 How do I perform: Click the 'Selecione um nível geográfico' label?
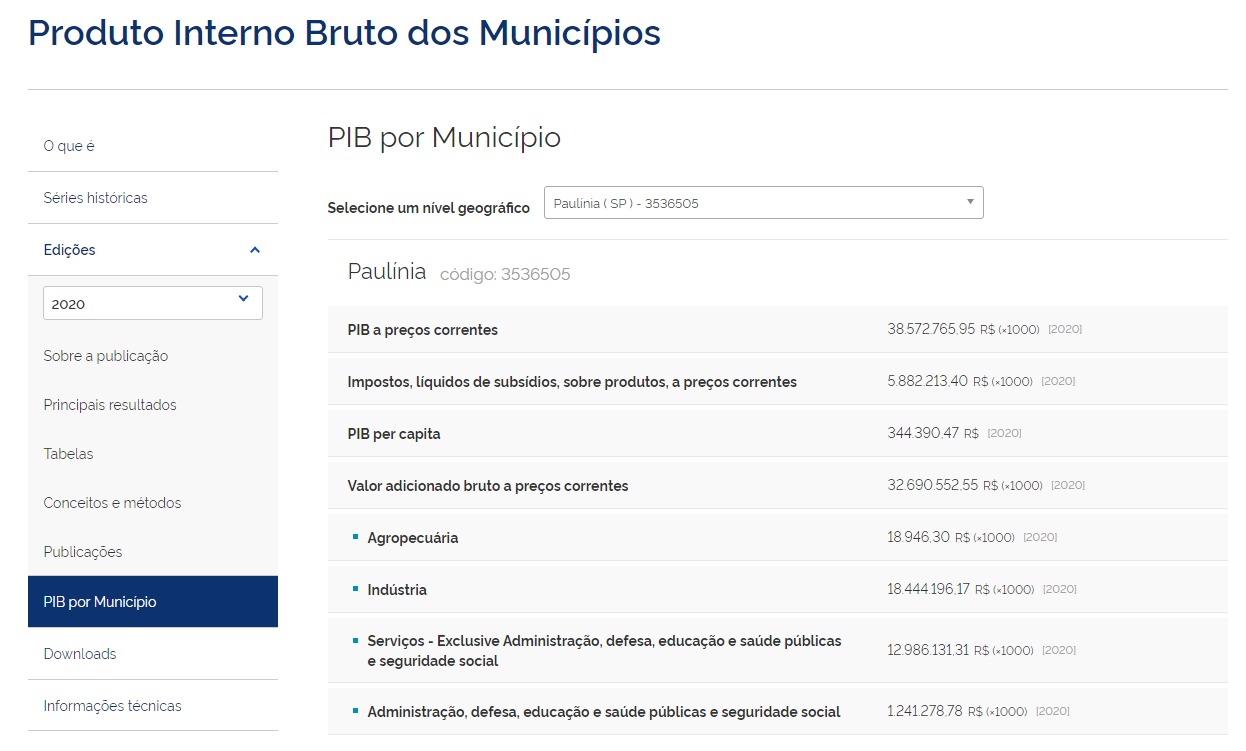[429, 208]
